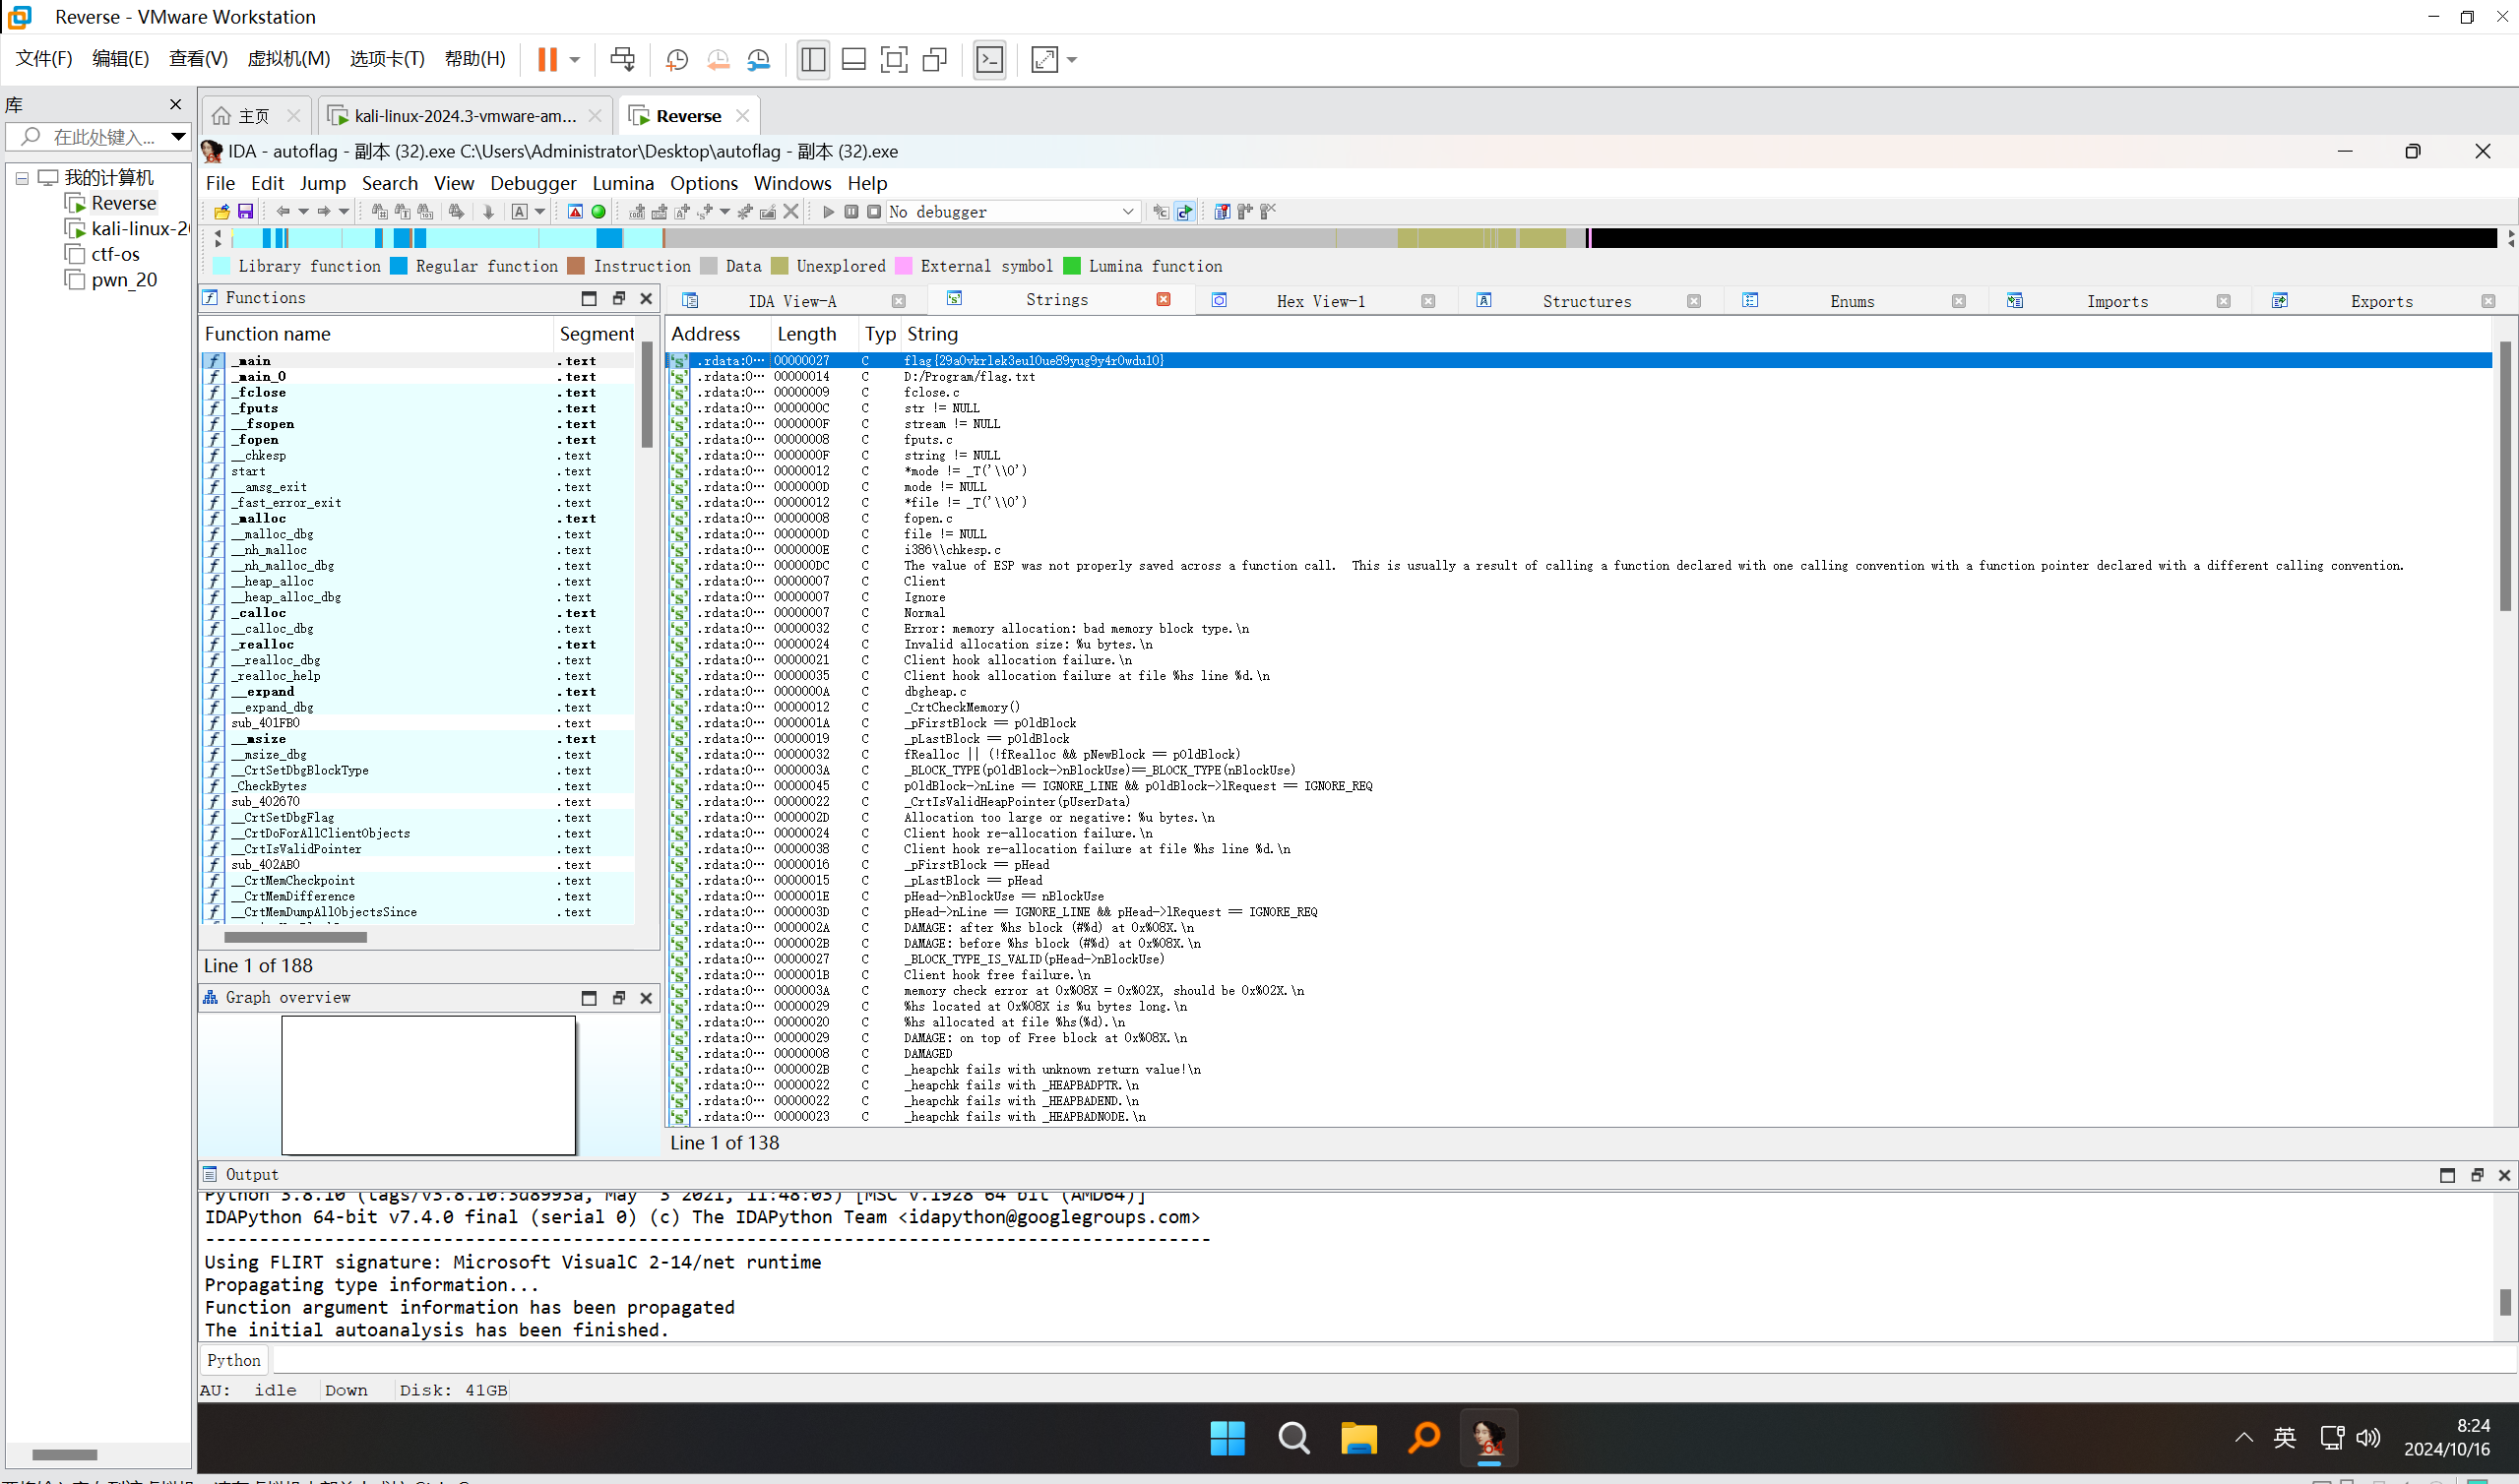Click the start process play icon
2519x1484 pixels.
point(828,211)
